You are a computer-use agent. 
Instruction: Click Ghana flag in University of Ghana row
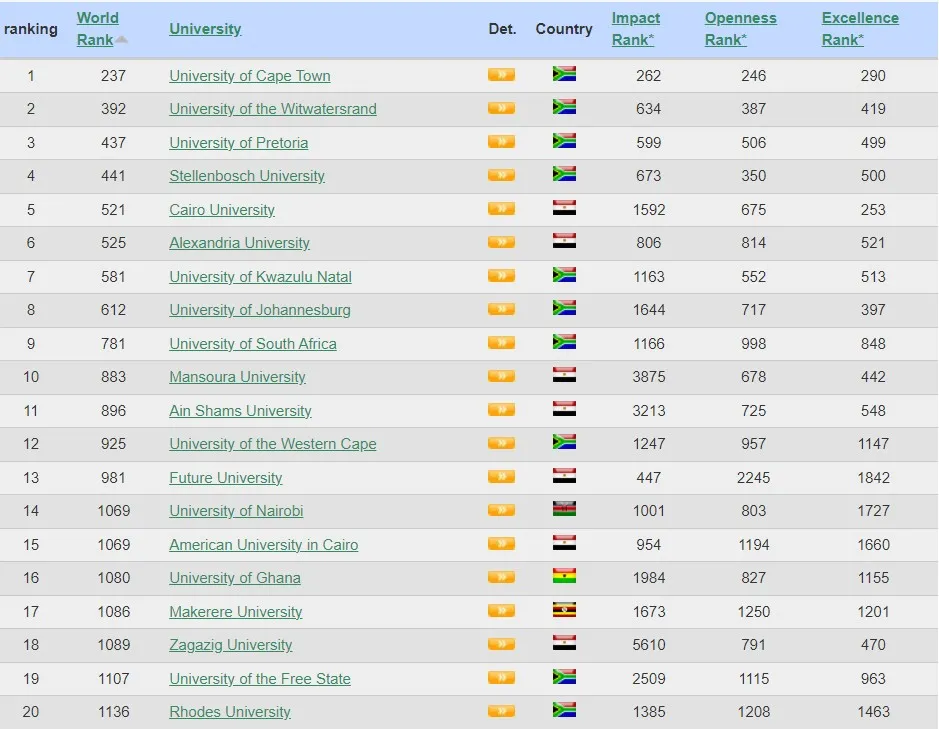(564, 576)
